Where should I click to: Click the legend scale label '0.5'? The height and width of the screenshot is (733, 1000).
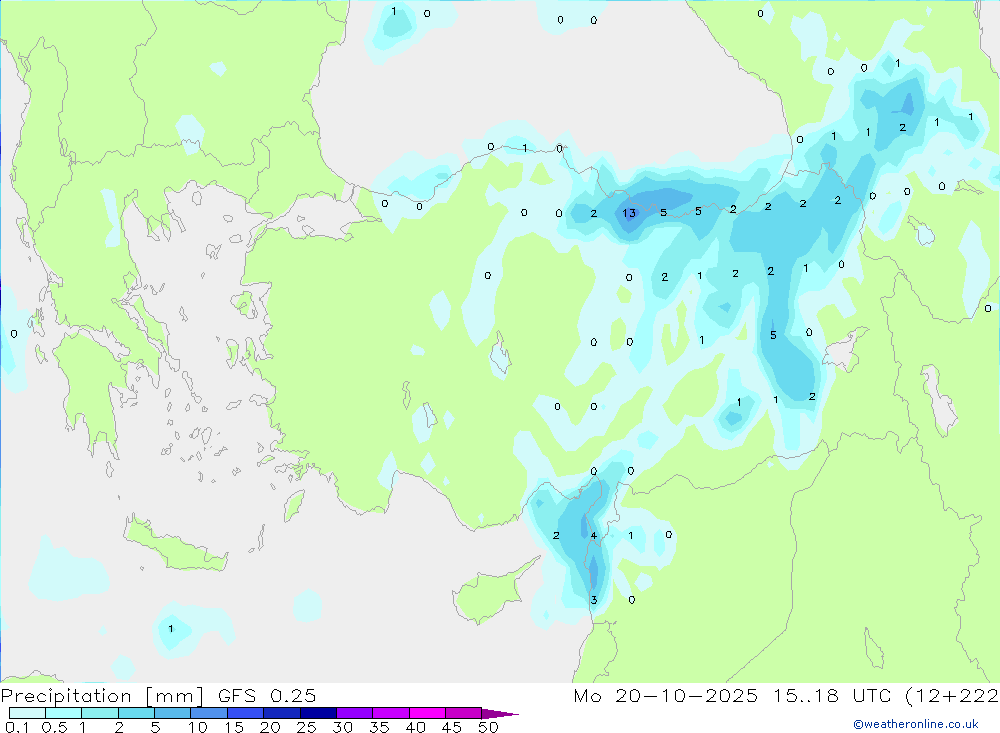click(x=54, y=727)
